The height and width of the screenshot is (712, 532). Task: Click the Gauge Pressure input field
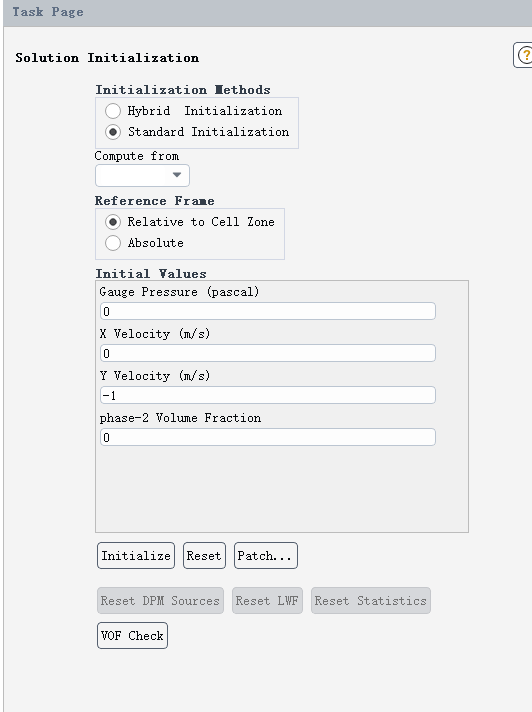[x=268, y=312]
